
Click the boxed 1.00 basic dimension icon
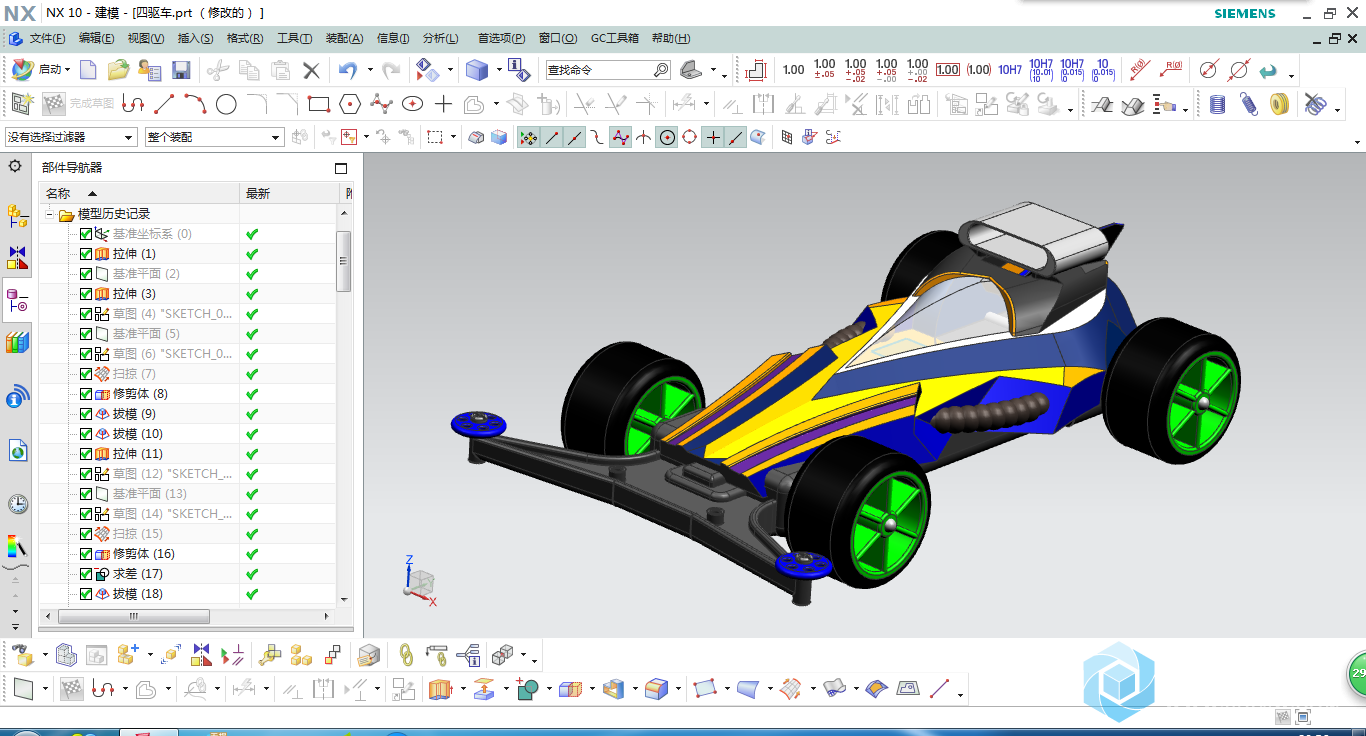click(948, 70)
